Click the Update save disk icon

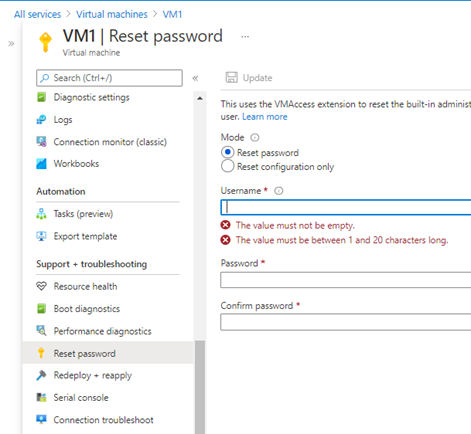click(232, 77)
